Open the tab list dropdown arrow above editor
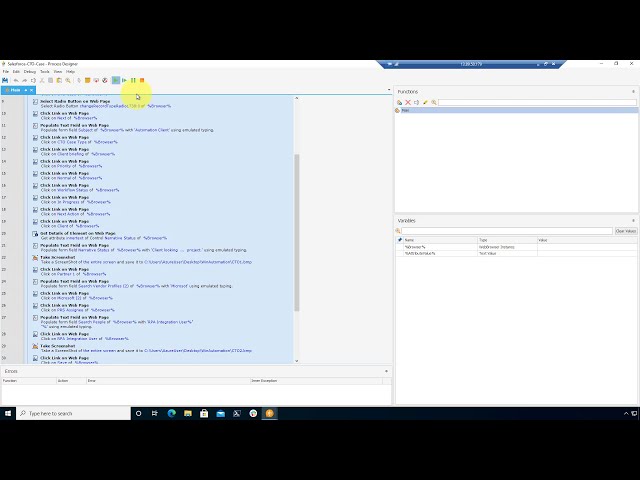 389,90
